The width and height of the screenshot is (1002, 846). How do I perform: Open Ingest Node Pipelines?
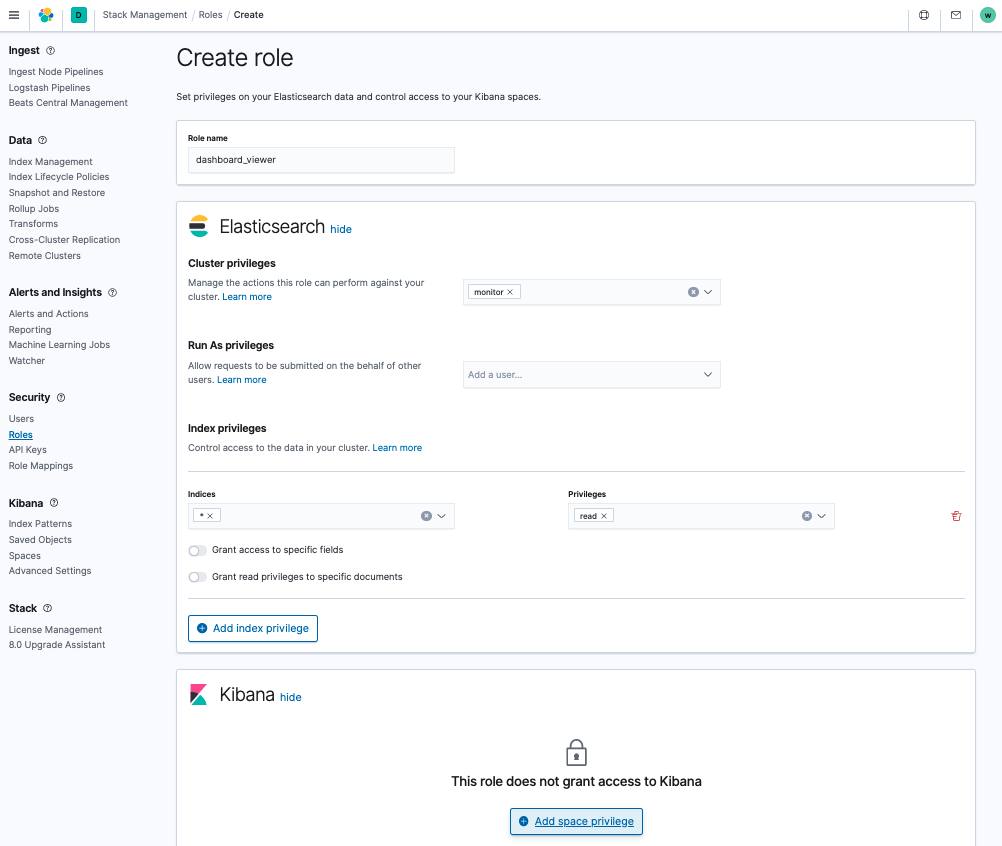(x=56, y=72)
